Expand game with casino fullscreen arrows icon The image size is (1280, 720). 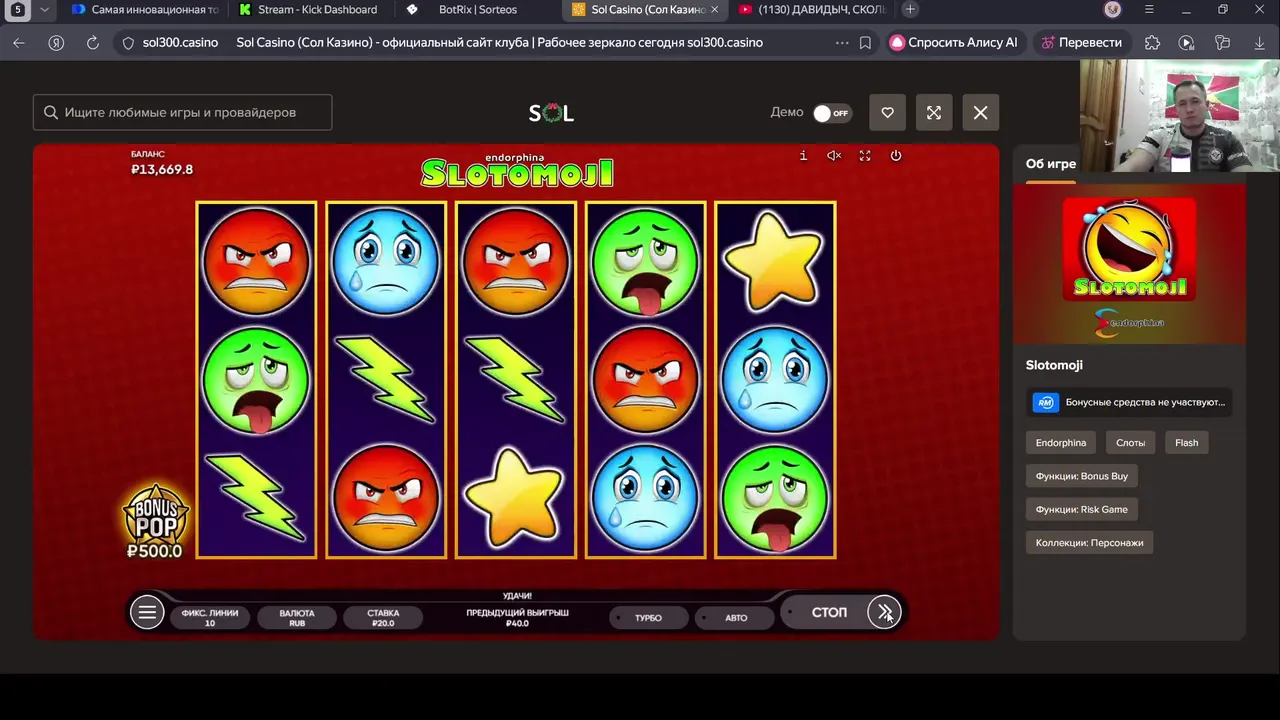tap(934, 113)
